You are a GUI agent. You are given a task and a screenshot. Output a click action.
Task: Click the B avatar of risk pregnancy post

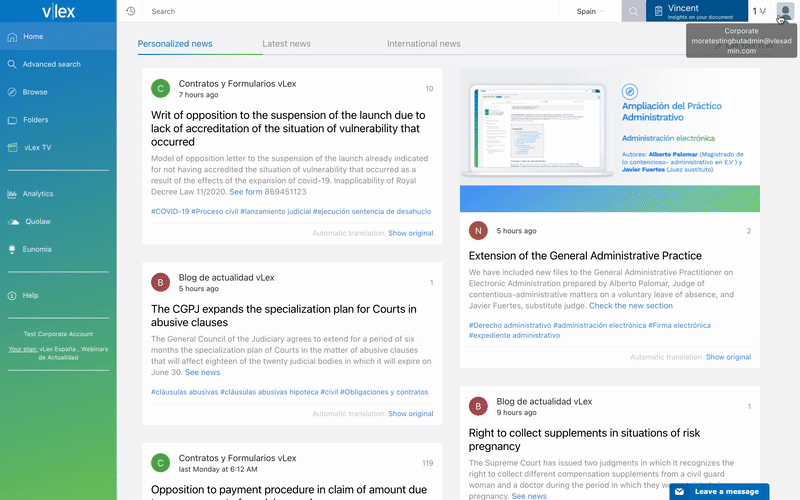tap(478, 407)
